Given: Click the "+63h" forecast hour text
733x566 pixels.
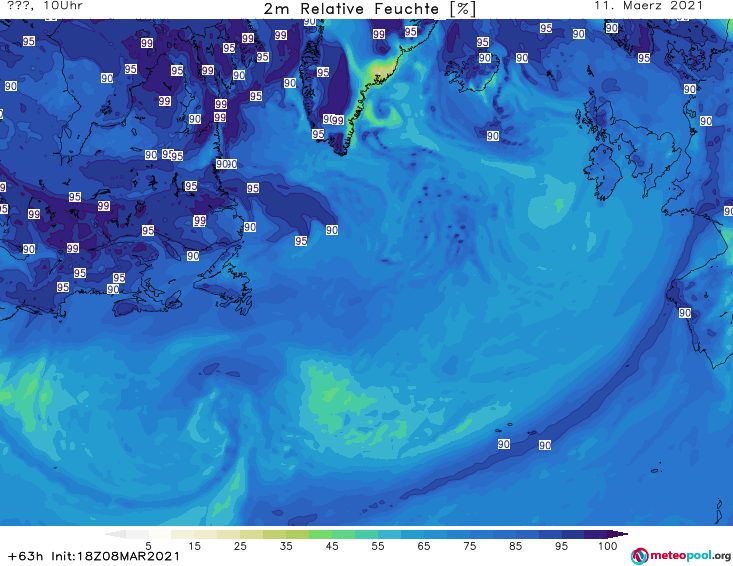Looking at the screenshot, I should click(x=26, y=556).
